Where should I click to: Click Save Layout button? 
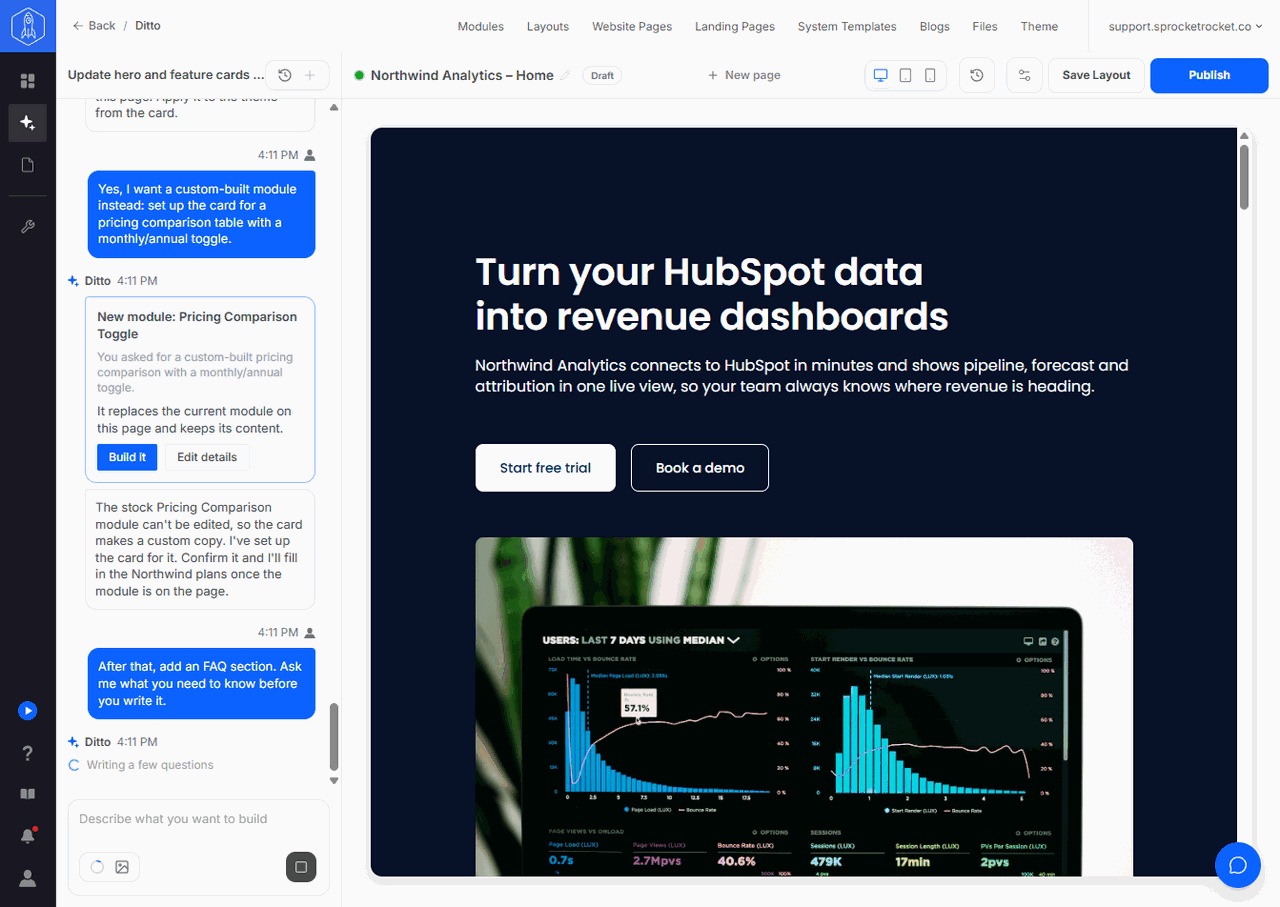point(1096,75)
